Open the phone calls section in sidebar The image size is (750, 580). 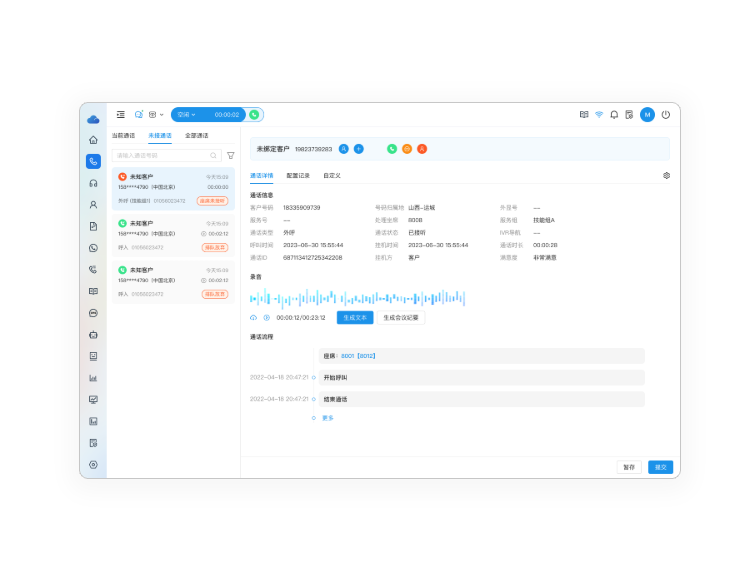click(x=93, y=161)
